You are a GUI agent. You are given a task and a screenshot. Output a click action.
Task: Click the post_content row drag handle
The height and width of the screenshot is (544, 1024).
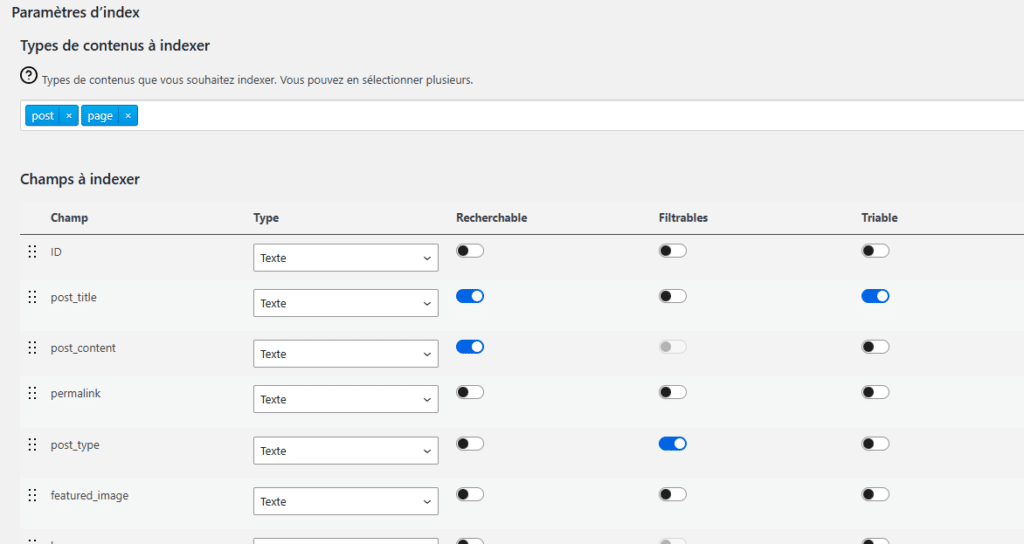point(32,348)
